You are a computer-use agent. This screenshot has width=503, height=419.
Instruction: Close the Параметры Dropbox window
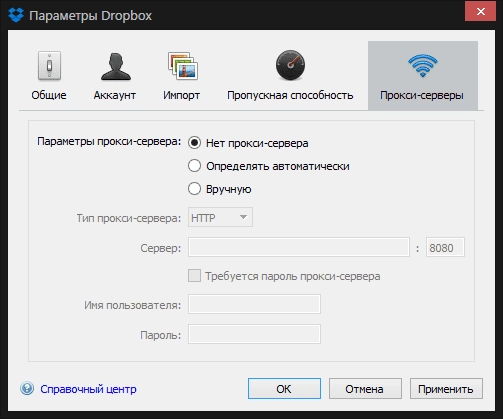[x=480, y=12]
